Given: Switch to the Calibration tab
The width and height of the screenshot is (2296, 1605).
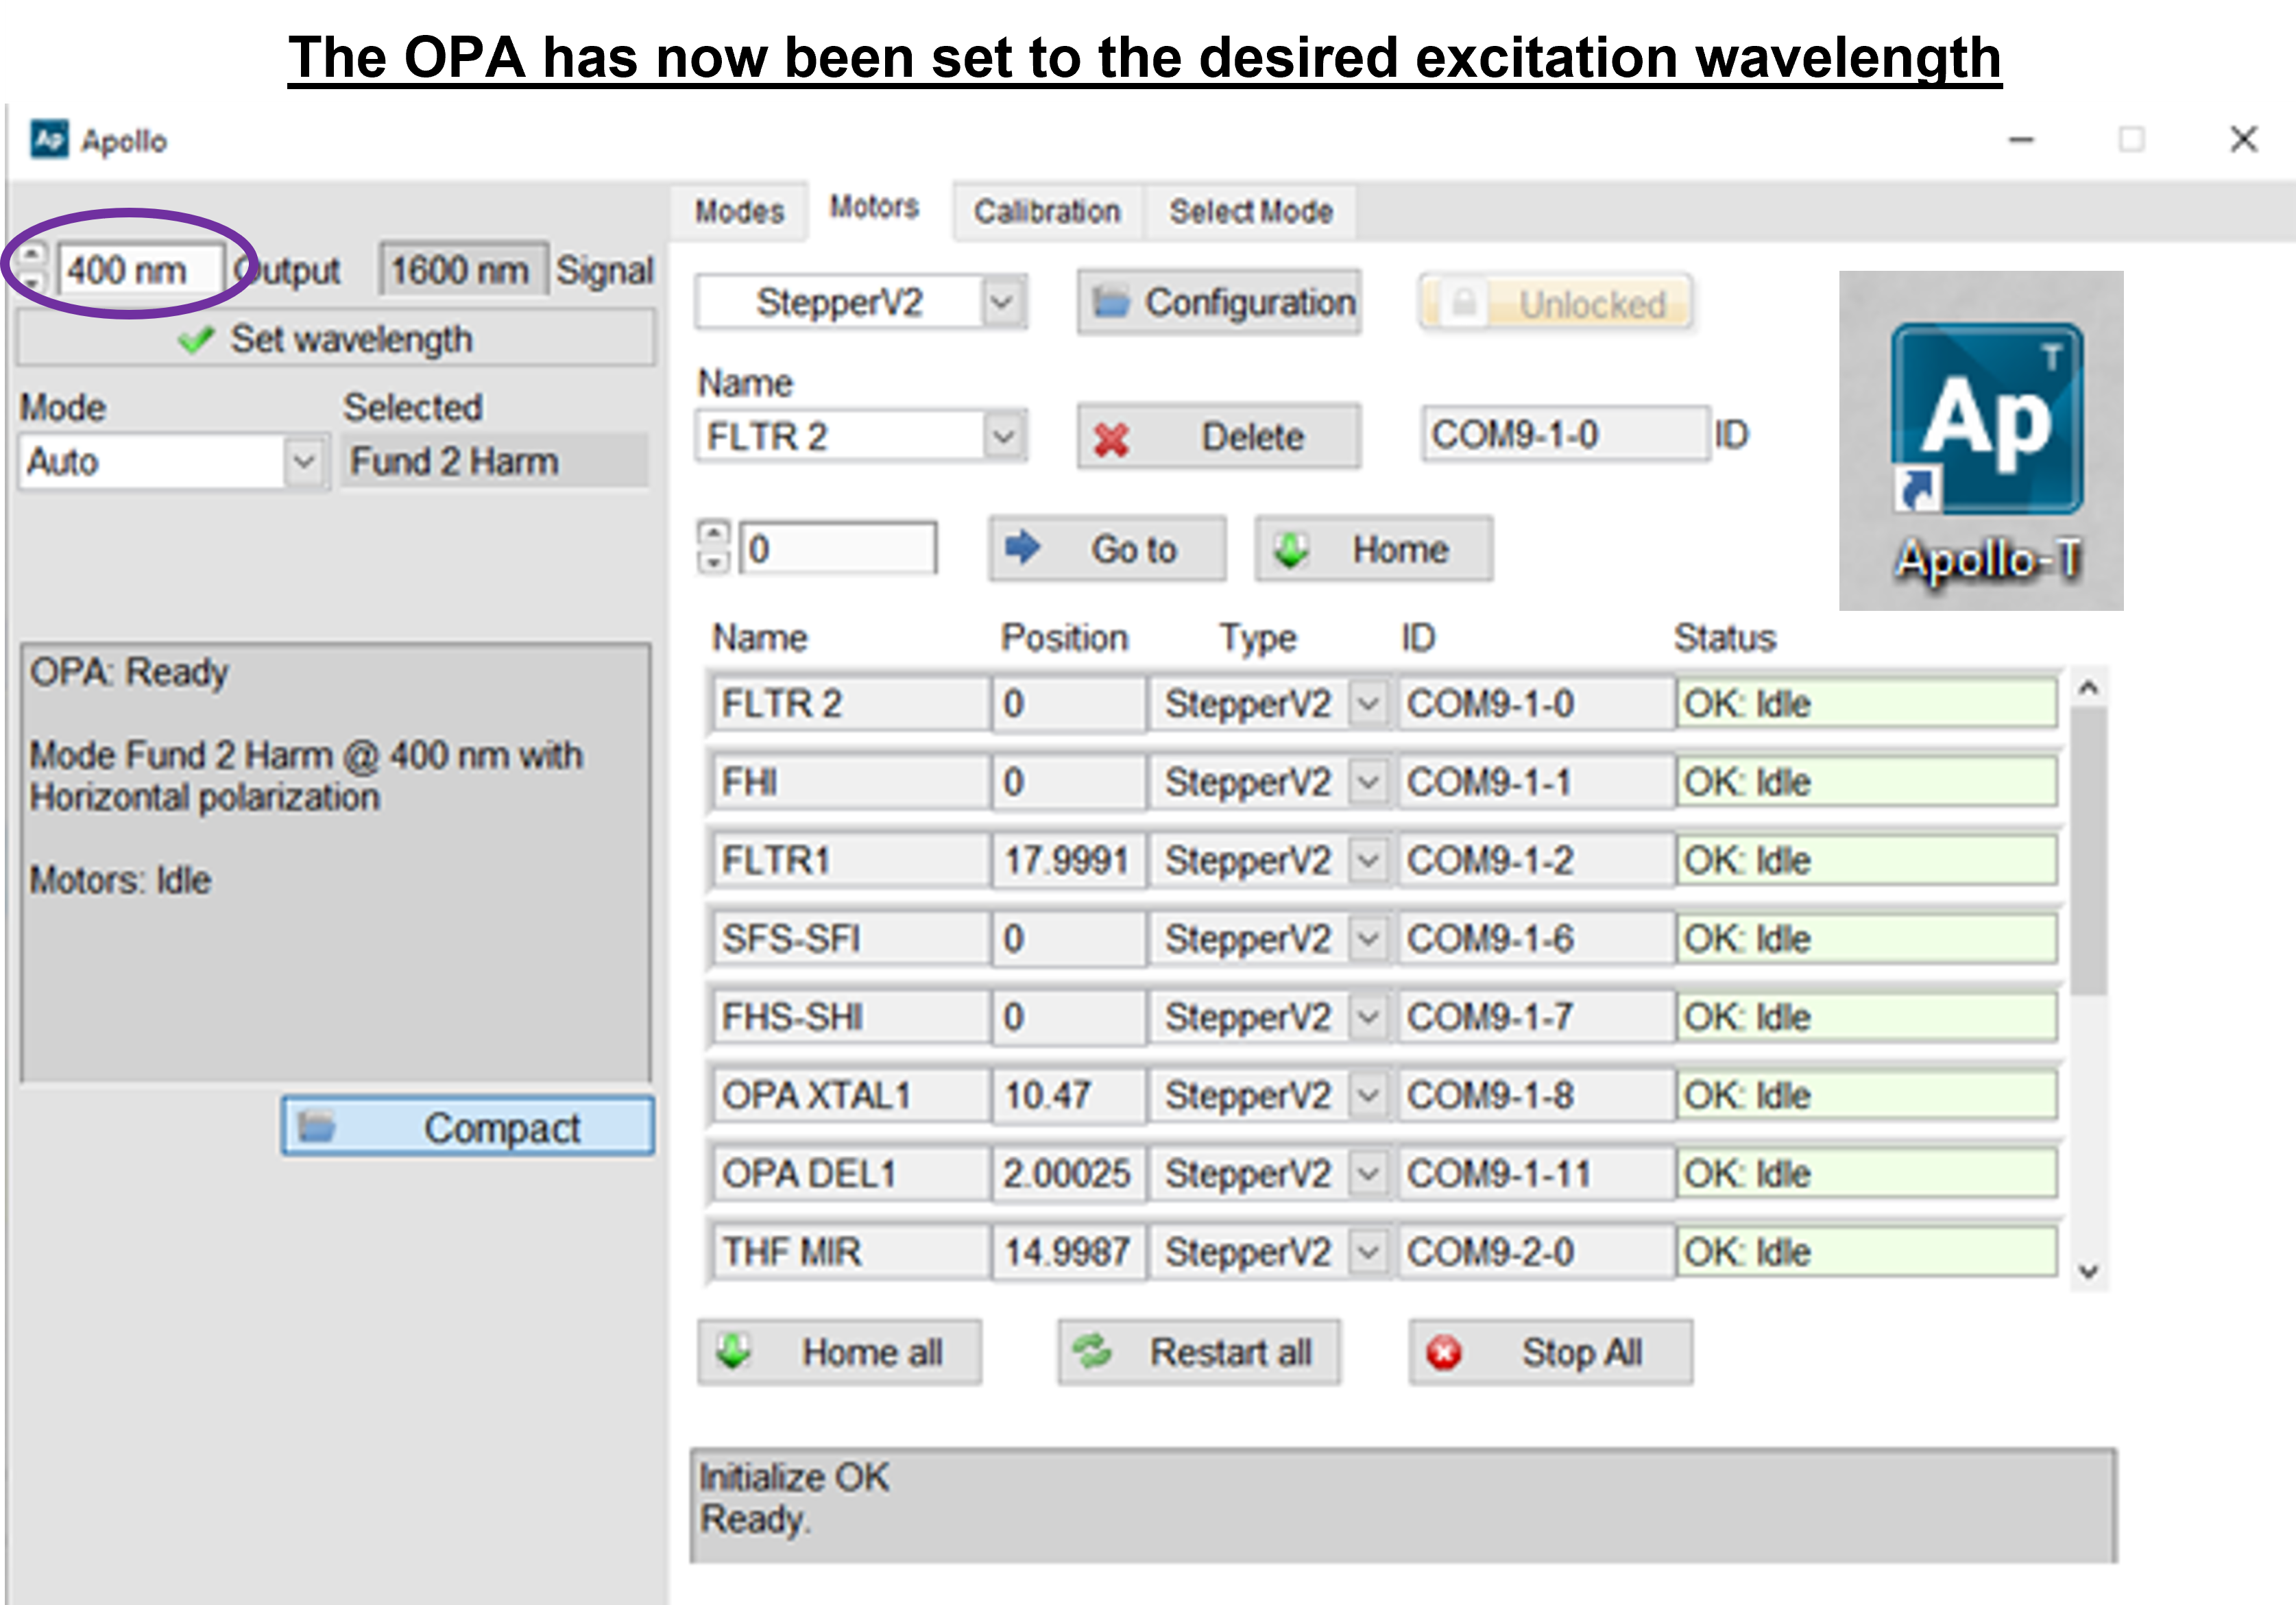Looking at the screenshot, I should point(1046,212).
